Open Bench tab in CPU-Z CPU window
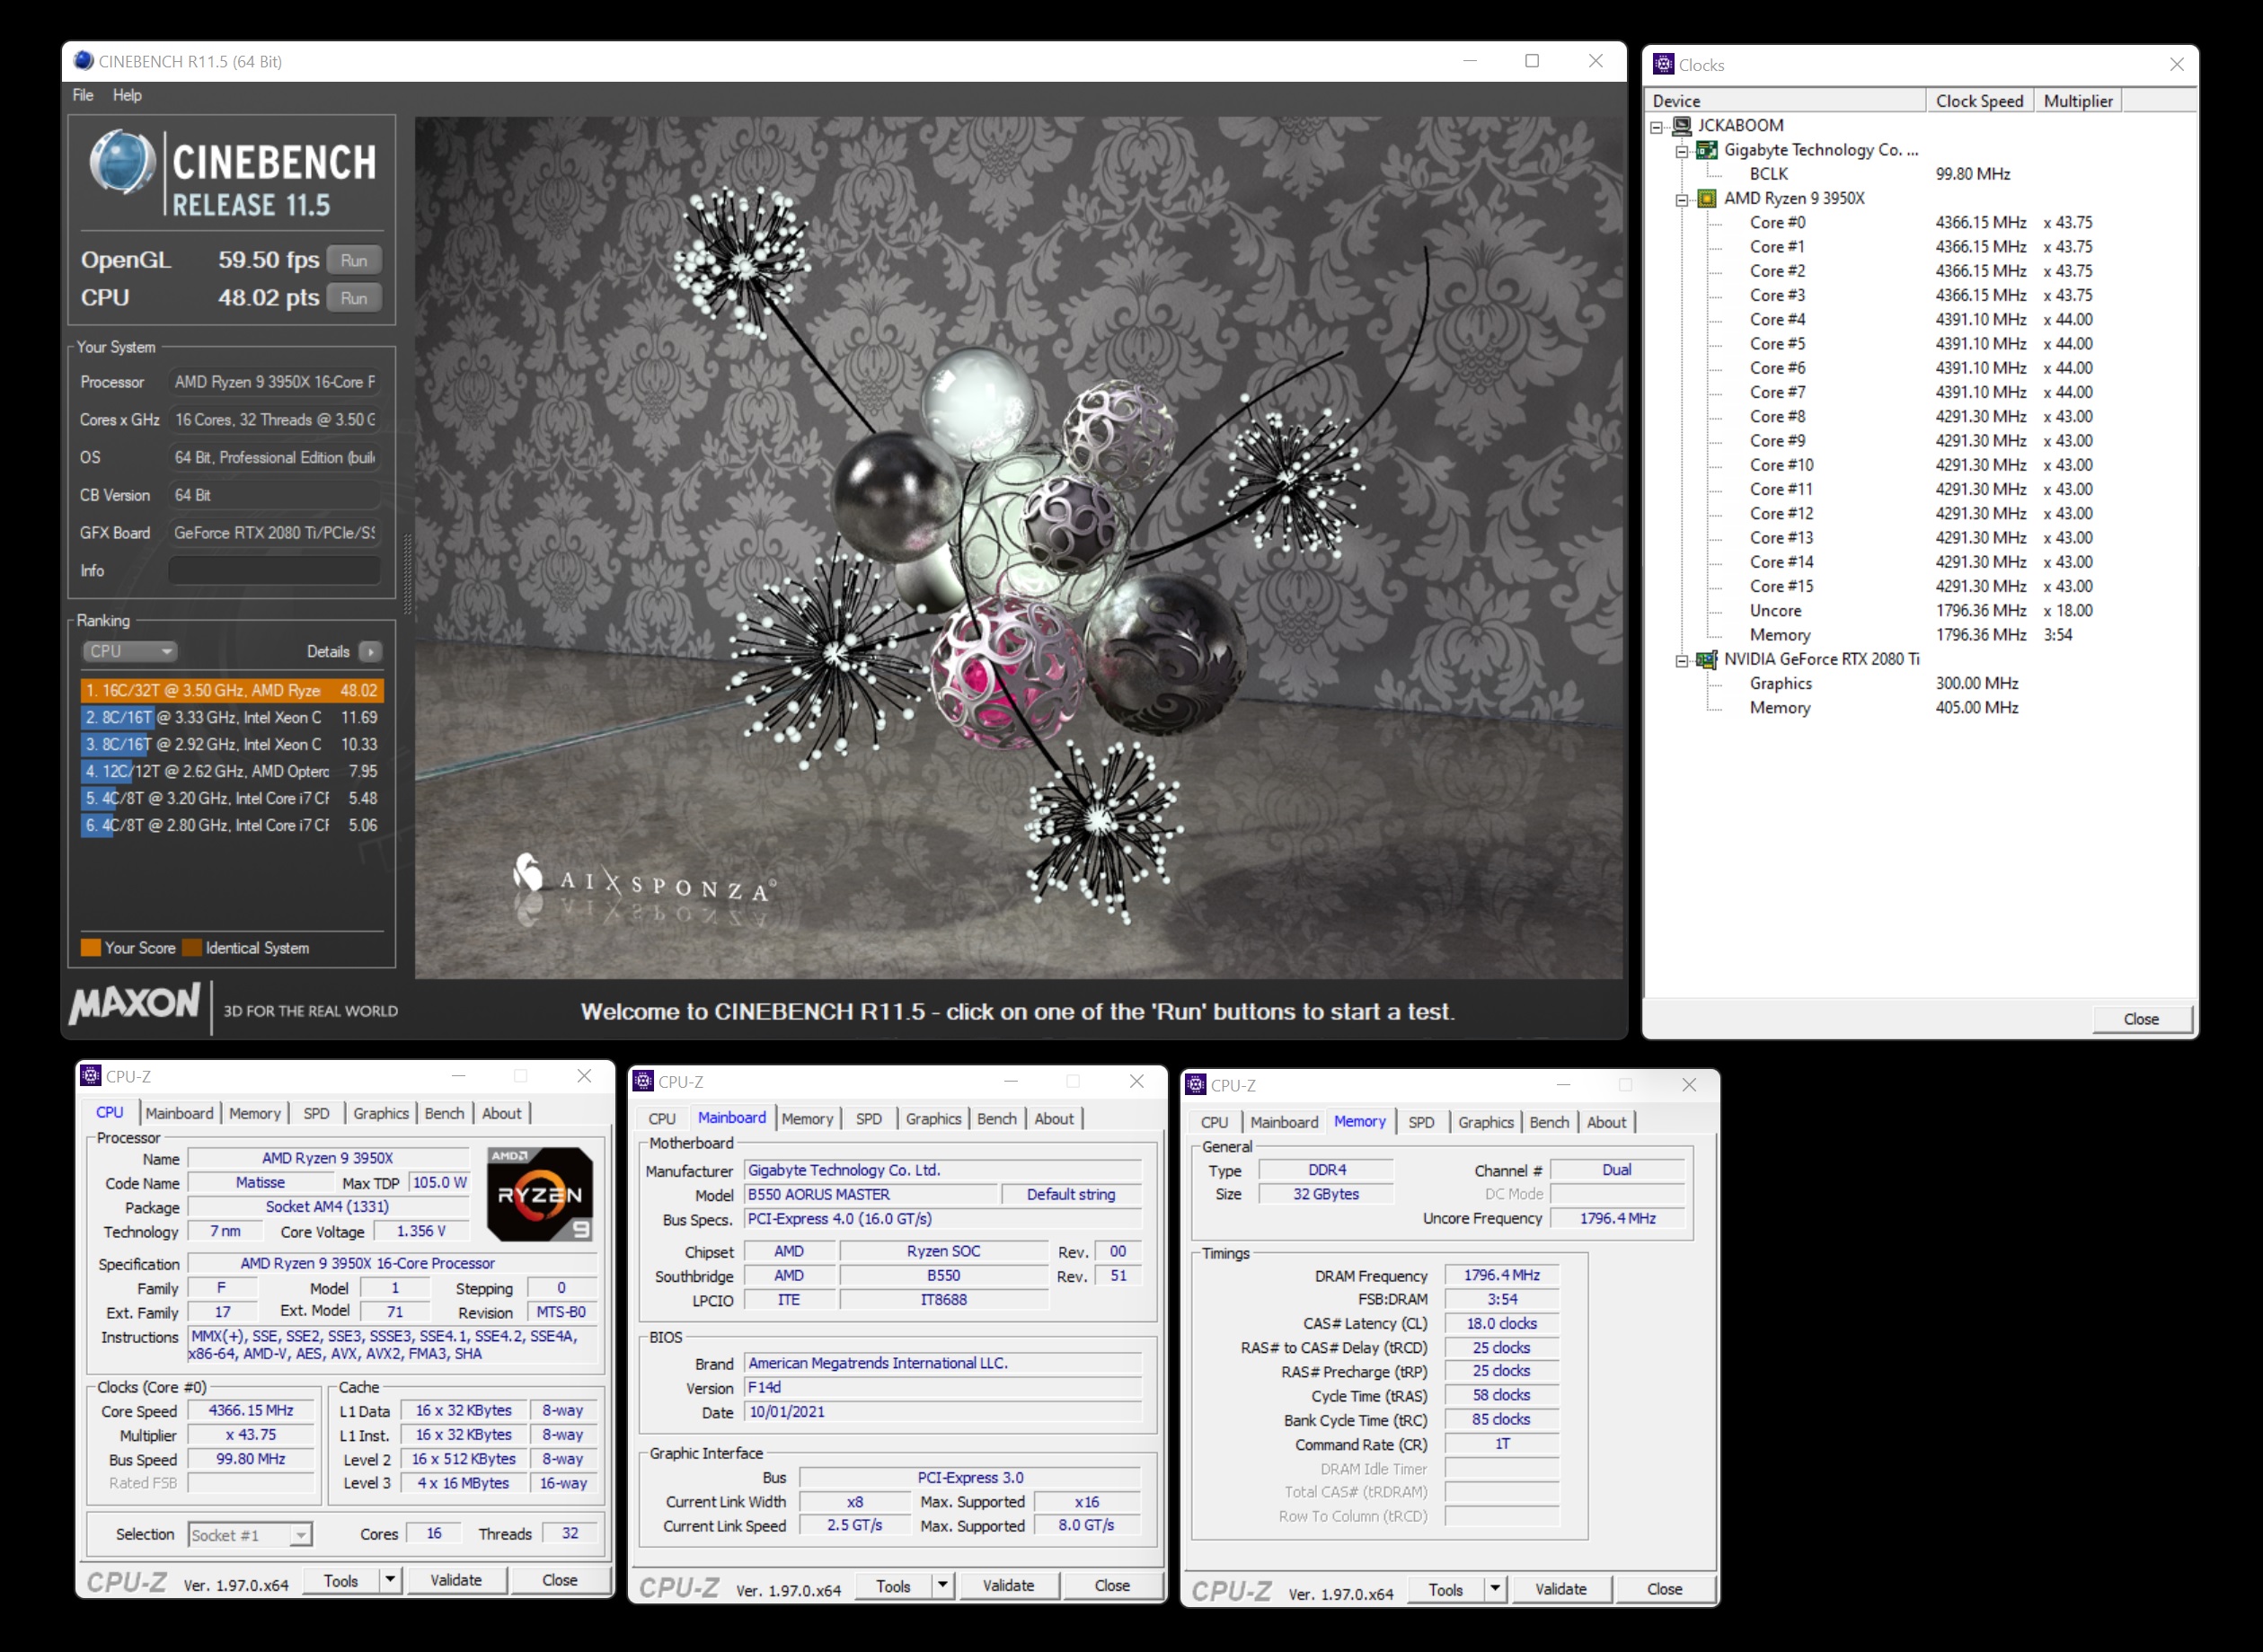2263x1652 pixels. (444, 1113)
